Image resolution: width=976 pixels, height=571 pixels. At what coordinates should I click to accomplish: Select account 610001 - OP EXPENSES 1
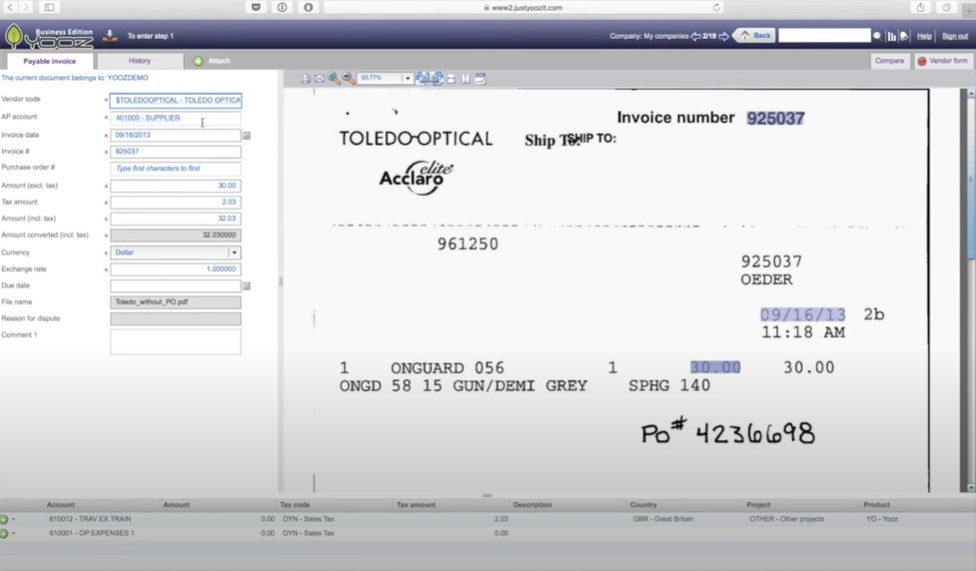point(92,533)
